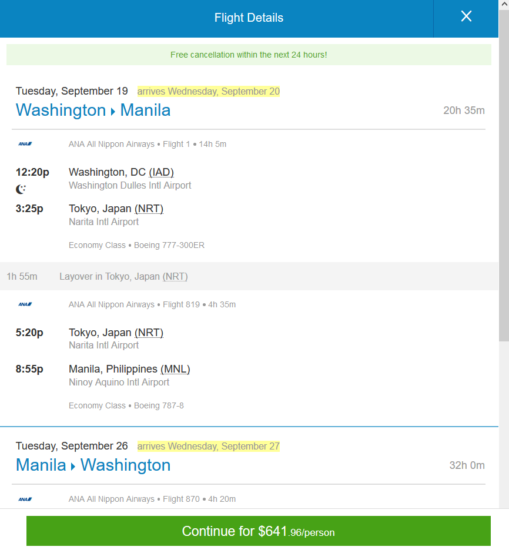Click the overnight moon icon

tap(21, 189)
